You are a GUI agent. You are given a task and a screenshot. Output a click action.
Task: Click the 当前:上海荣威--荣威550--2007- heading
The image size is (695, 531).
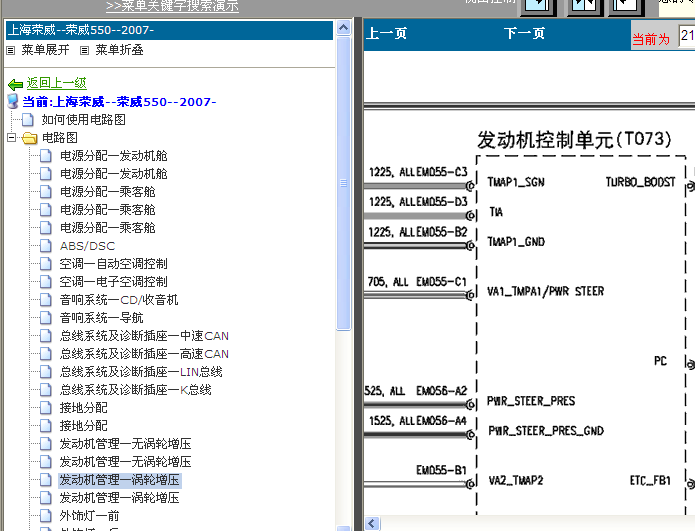(119, 102)
